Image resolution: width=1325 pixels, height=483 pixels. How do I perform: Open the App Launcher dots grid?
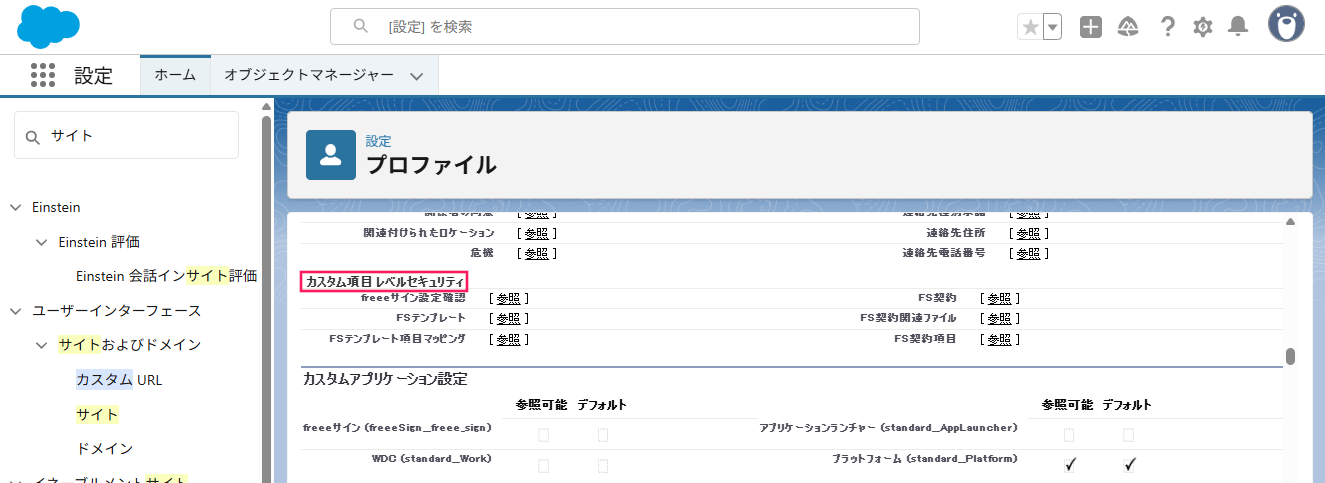pyautogui.click(x=43, y=75)
